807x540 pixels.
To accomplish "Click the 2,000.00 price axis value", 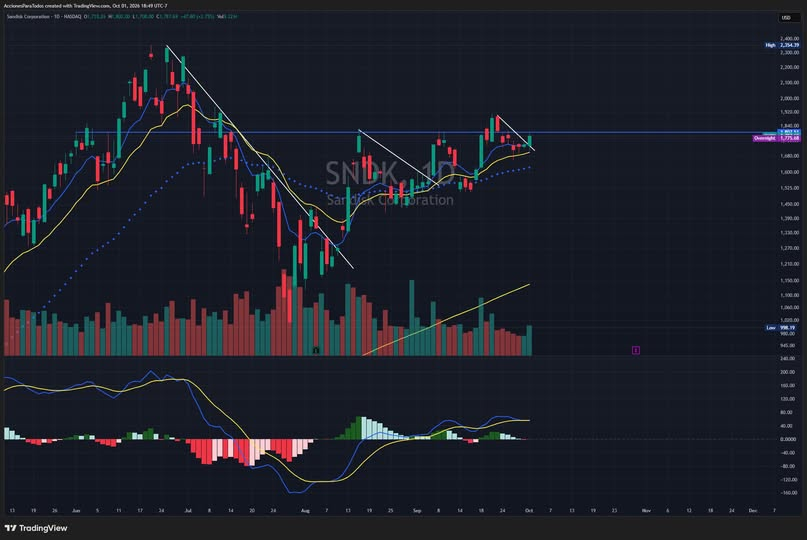I will pos(790,98).
